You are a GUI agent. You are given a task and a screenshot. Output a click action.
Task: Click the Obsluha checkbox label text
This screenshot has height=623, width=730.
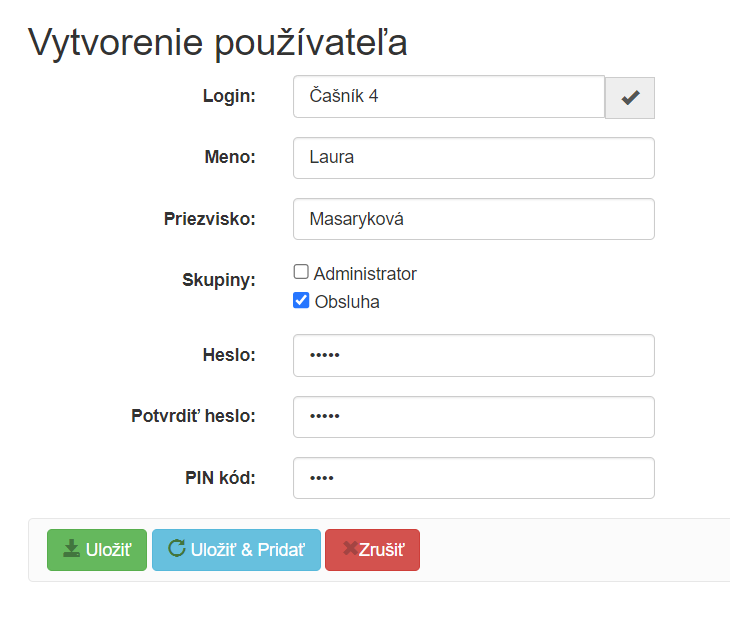(347, 301)
